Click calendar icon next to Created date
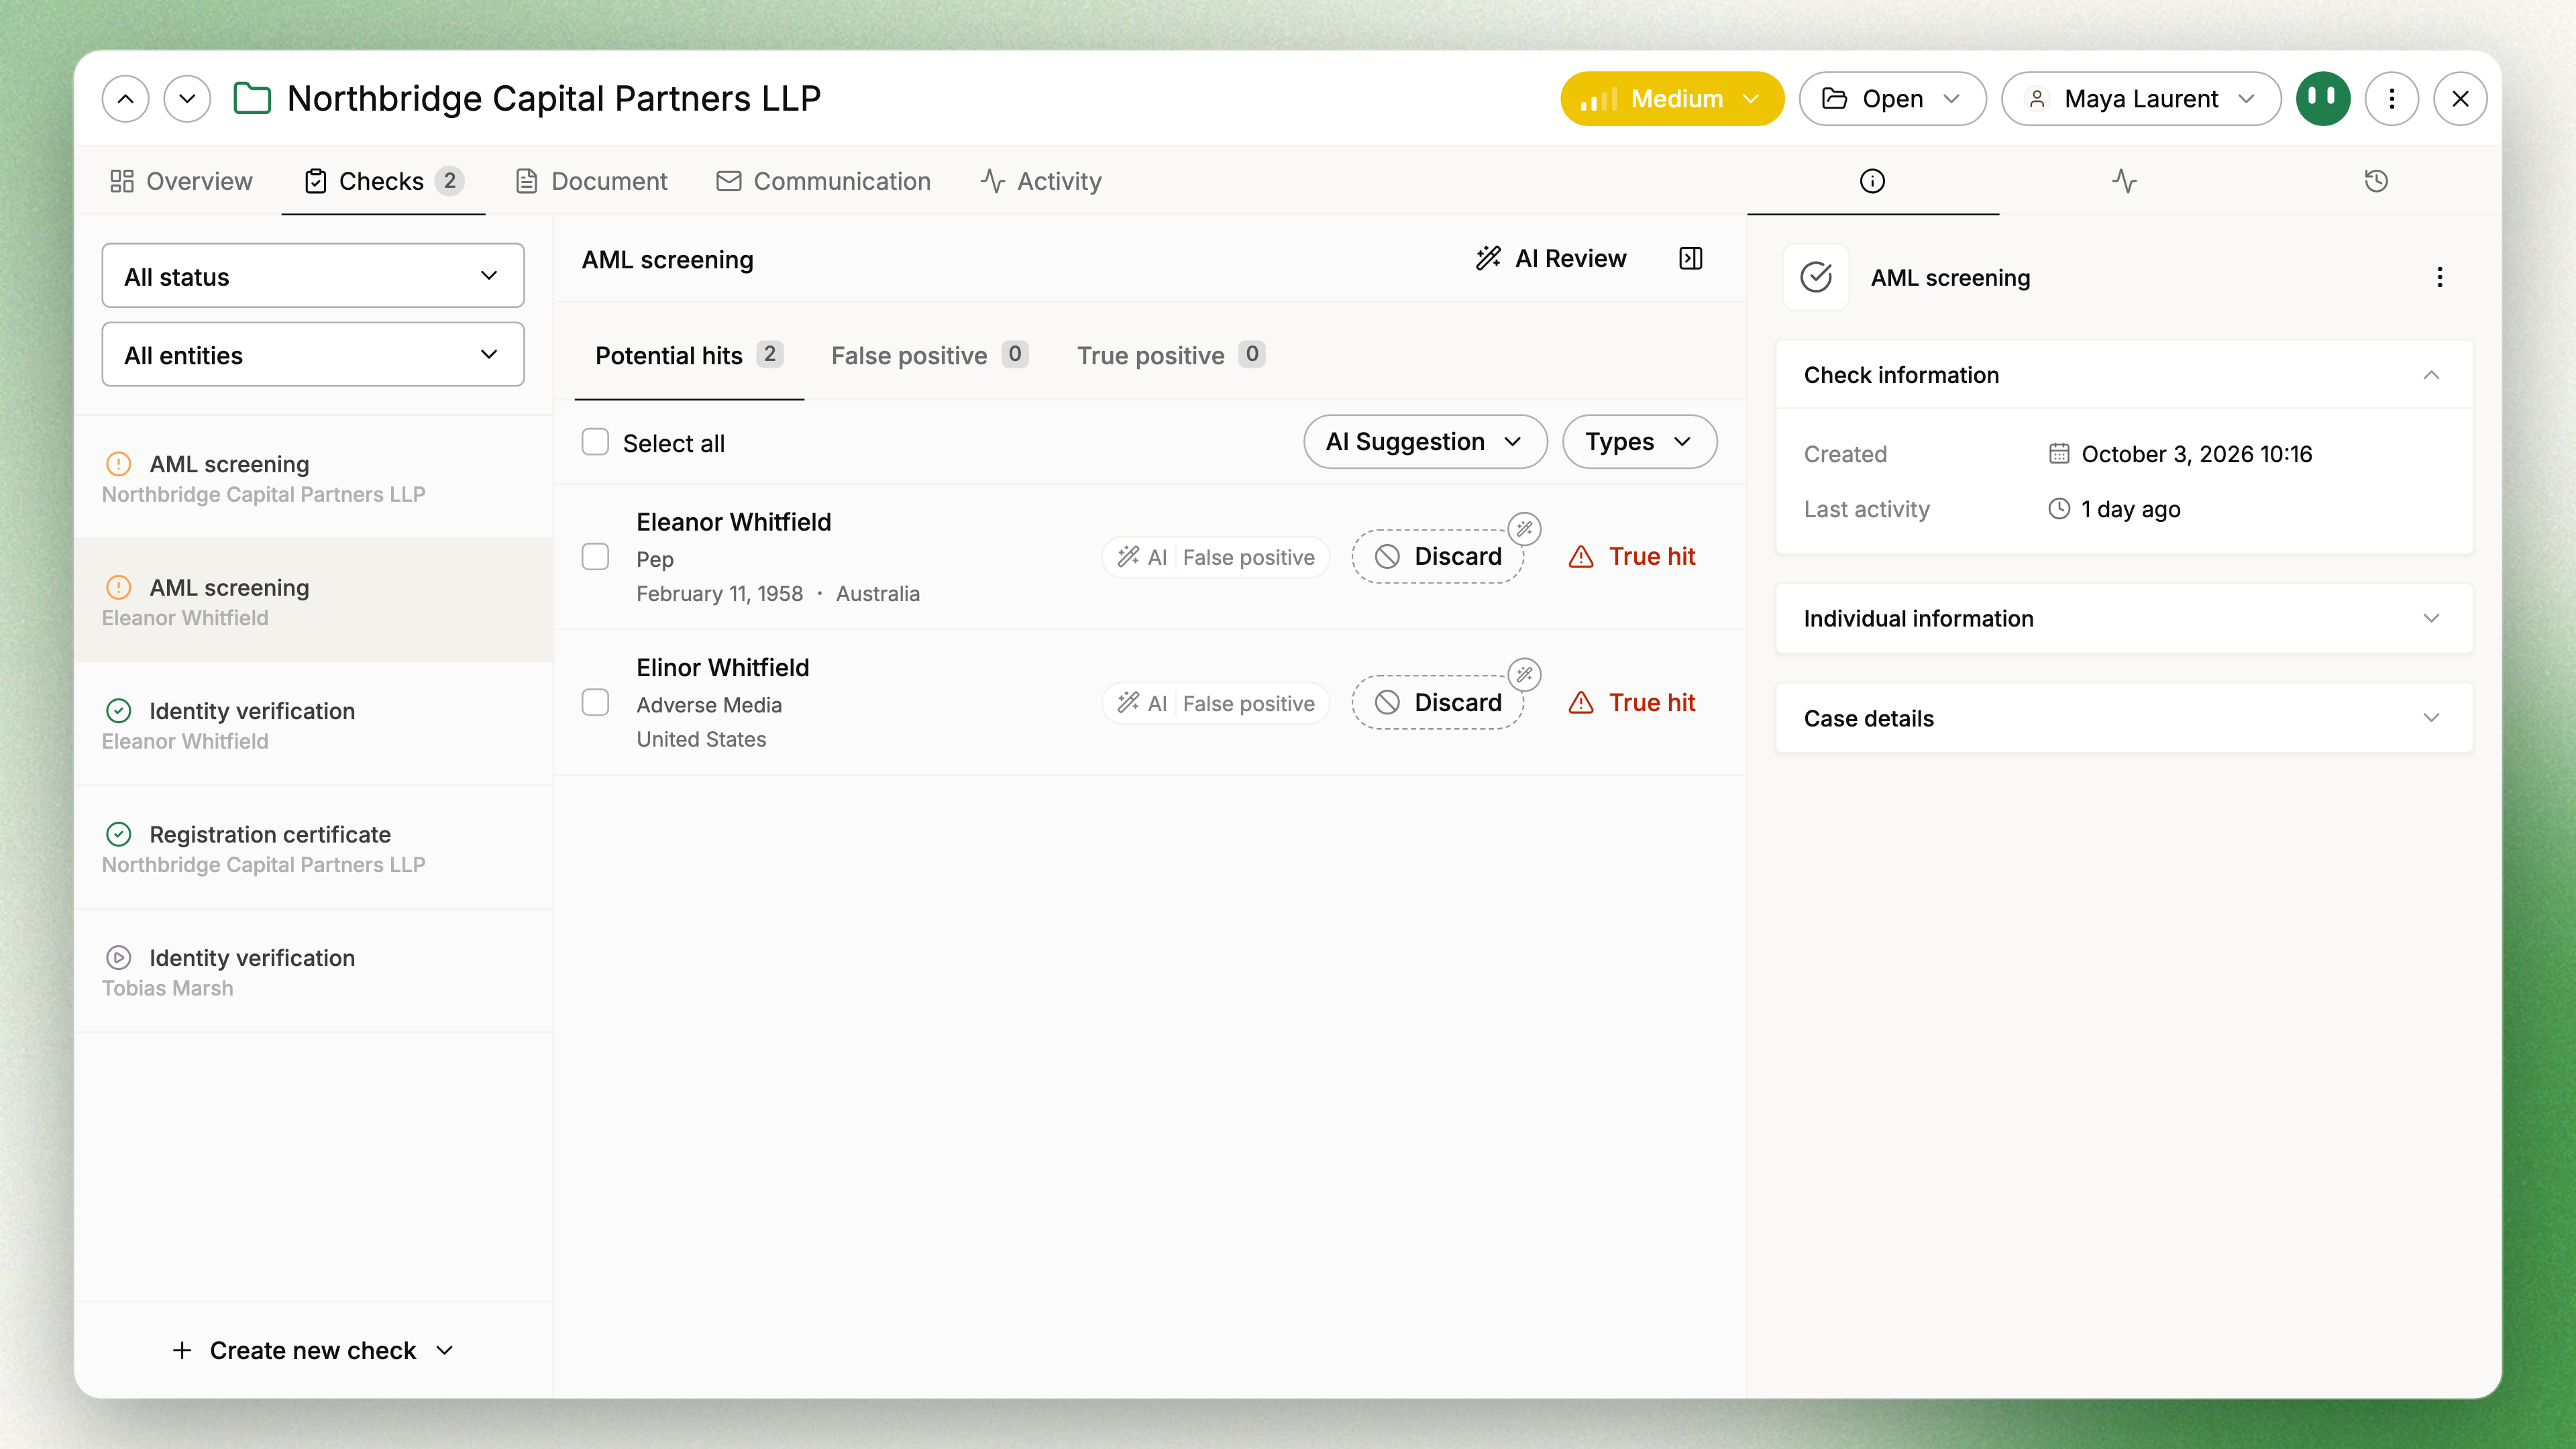 point(2058,454)
